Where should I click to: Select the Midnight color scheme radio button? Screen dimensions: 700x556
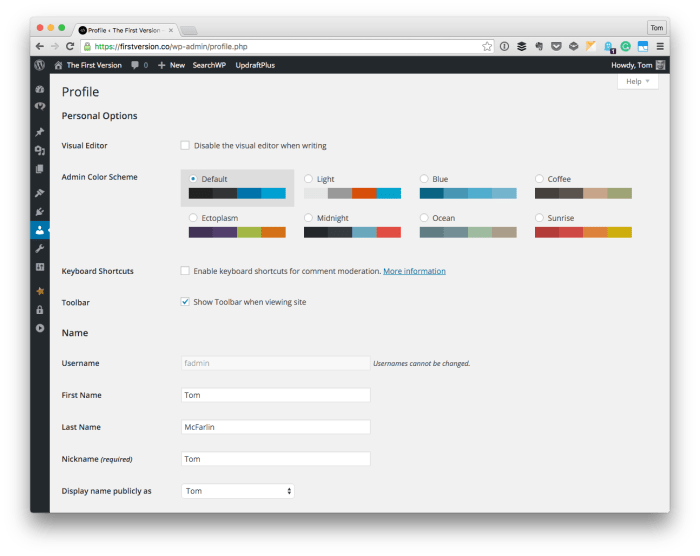click(x=308, y=218)
